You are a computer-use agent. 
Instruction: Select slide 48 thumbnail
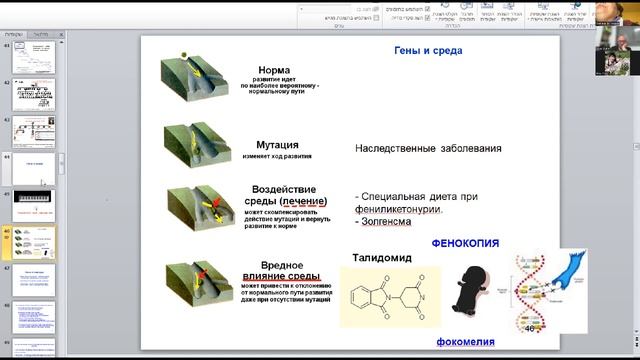(33, 318)
